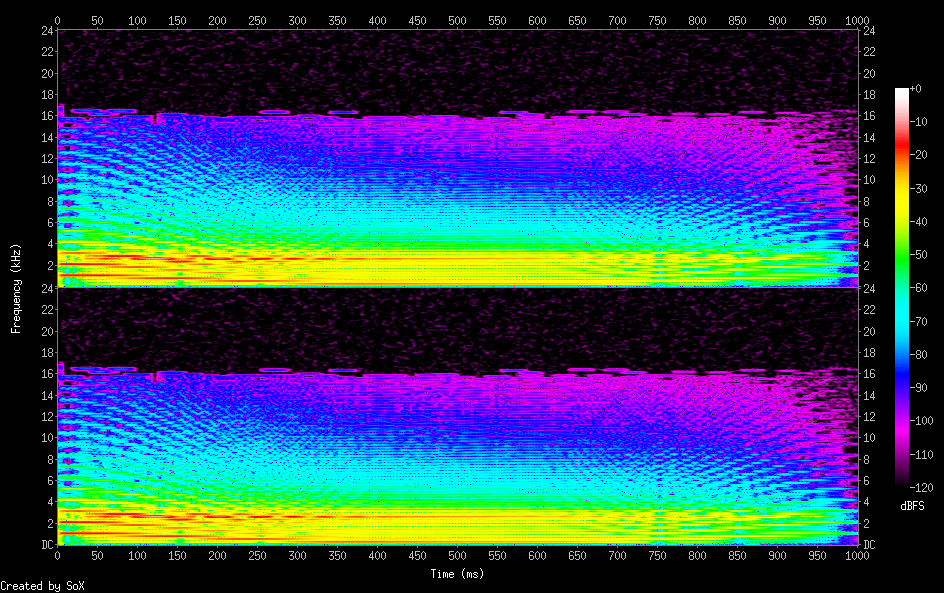Image resolution: width=944 pixels, height=593 pixels.
Task: Click the '-70' color scale label
Action: pyautogui.click(x=918, y=321)
